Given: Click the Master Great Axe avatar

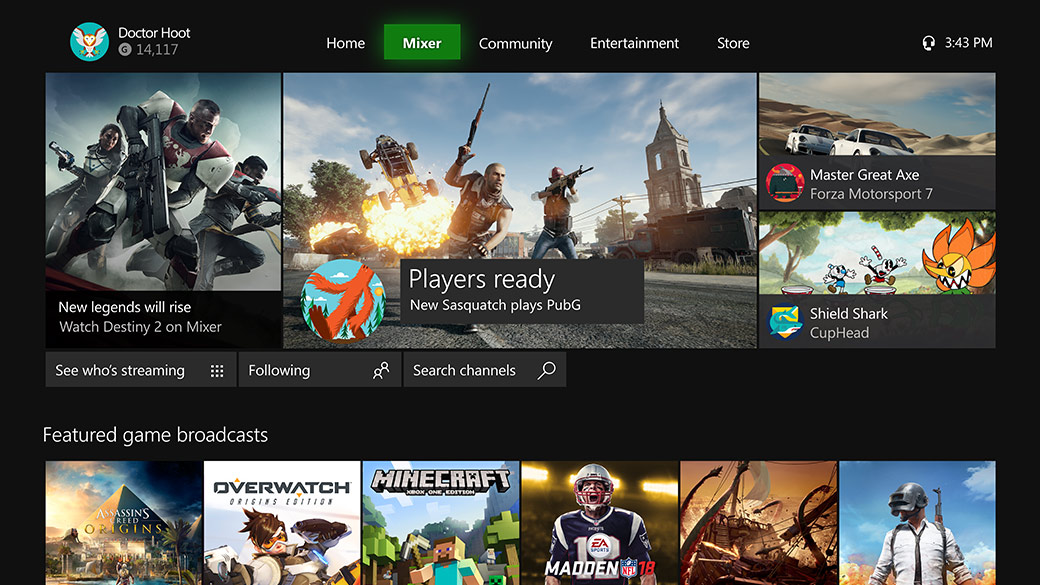Looking at the screenshot, I should click(785, 183).
